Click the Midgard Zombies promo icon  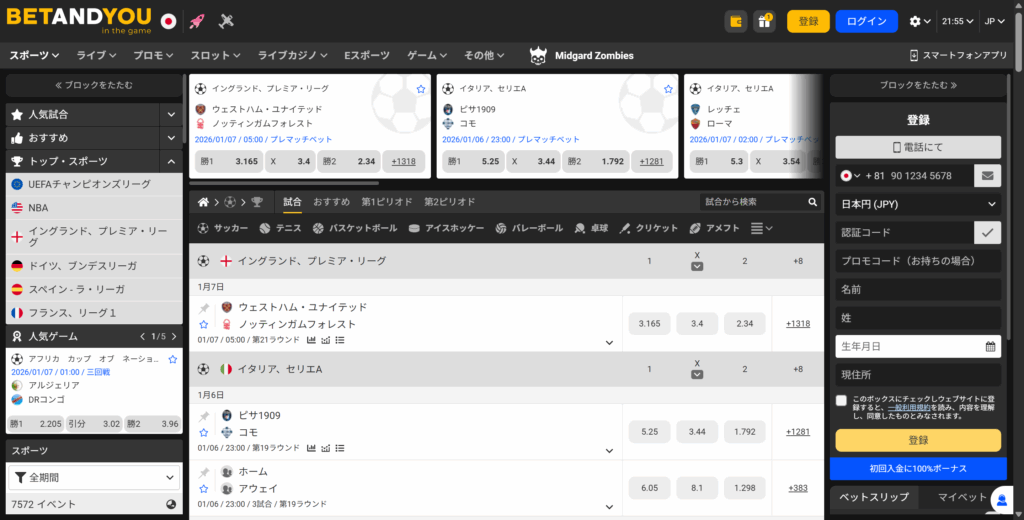pos(537,56)
